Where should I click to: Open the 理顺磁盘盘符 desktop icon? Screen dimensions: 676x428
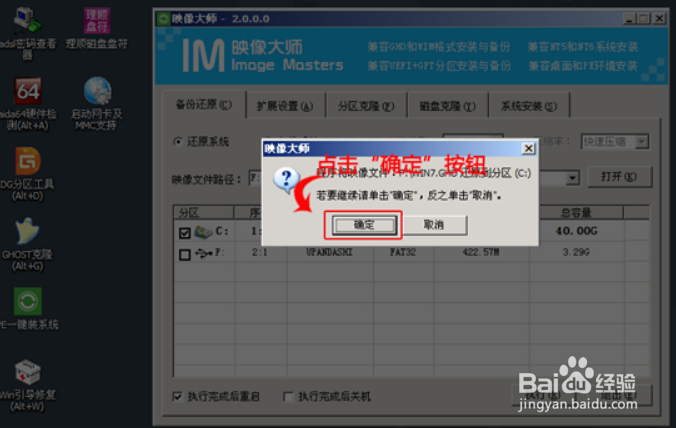click(x=97, y=28)
